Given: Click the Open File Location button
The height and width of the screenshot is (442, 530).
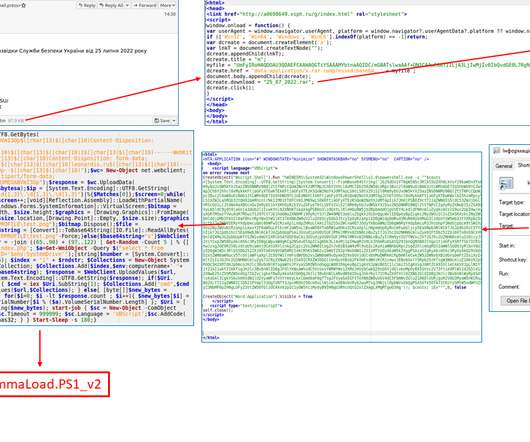Looking at the screenshot, I should [x=515, y=300].
